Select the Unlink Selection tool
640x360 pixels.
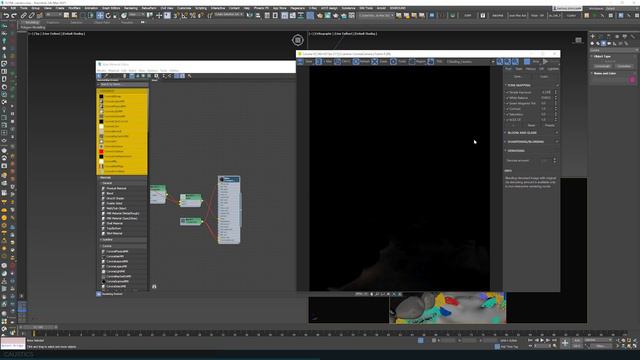coord(31,16)
